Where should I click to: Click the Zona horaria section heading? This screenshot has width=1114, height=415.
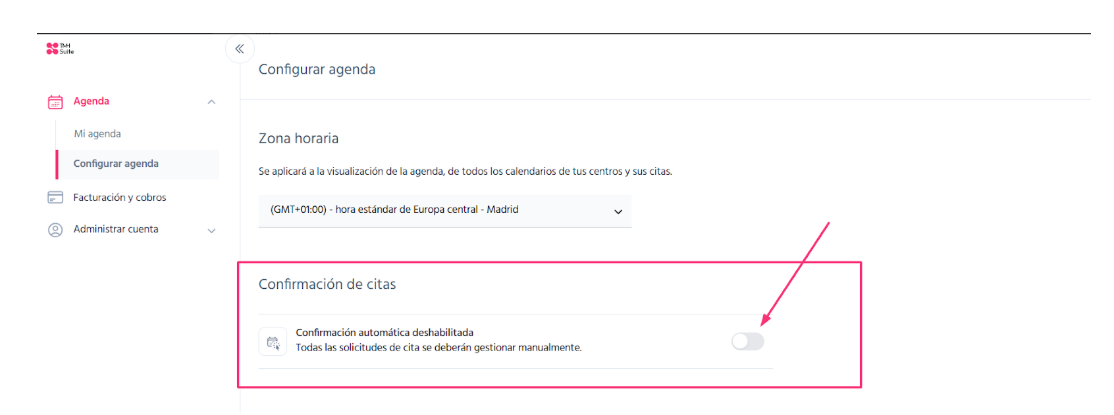click(x=298, y=138)
